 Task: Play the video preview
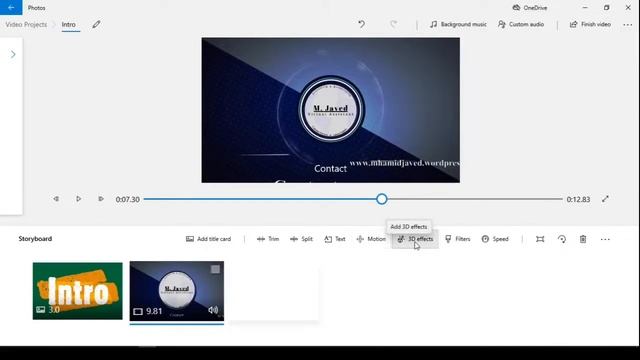pos(78,199)
